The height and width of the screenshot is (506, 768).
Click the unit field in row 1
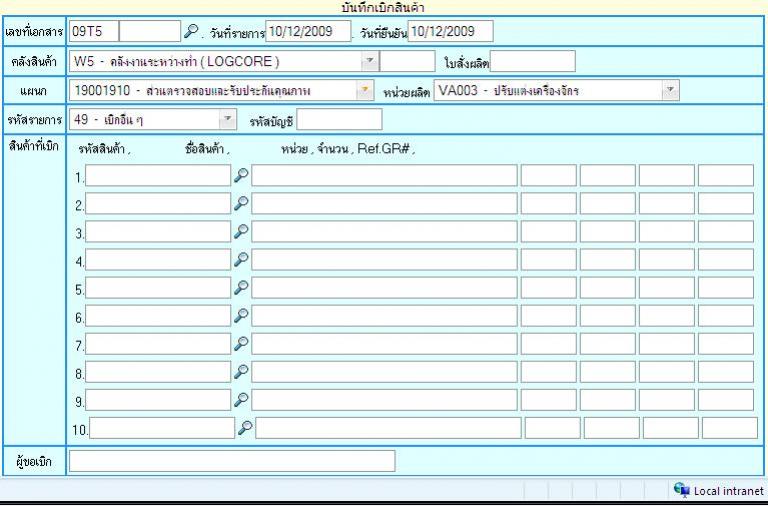[549, 175]
